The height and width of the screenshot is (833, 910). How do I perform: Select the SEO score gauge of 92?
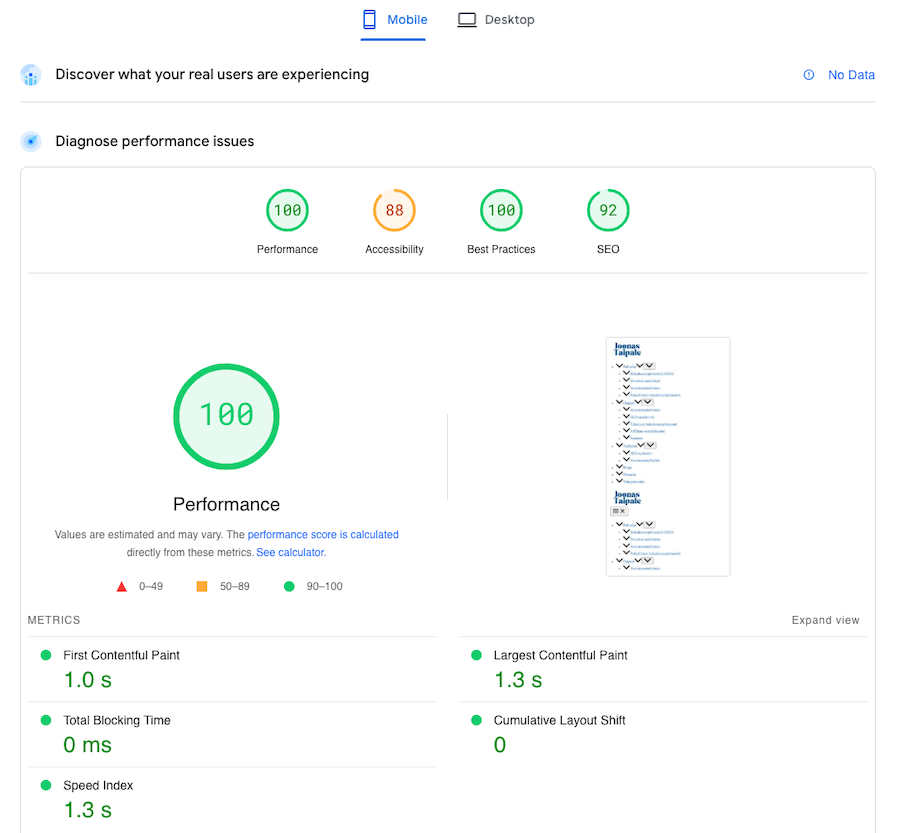[608, 211]
